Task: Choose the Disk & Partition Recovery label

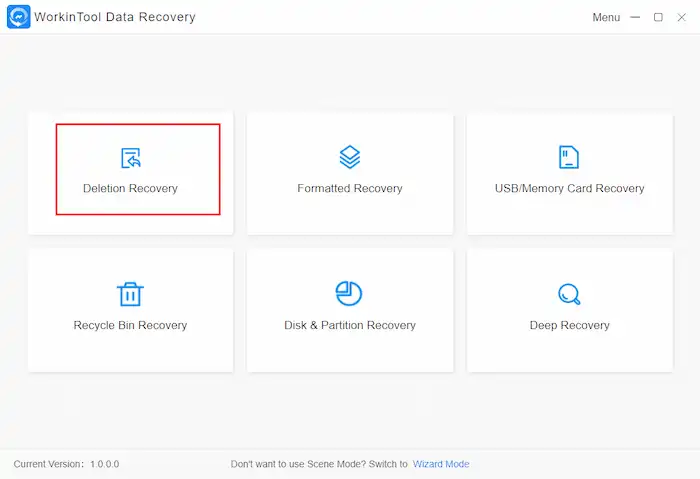Action: (x=349, y=325)
